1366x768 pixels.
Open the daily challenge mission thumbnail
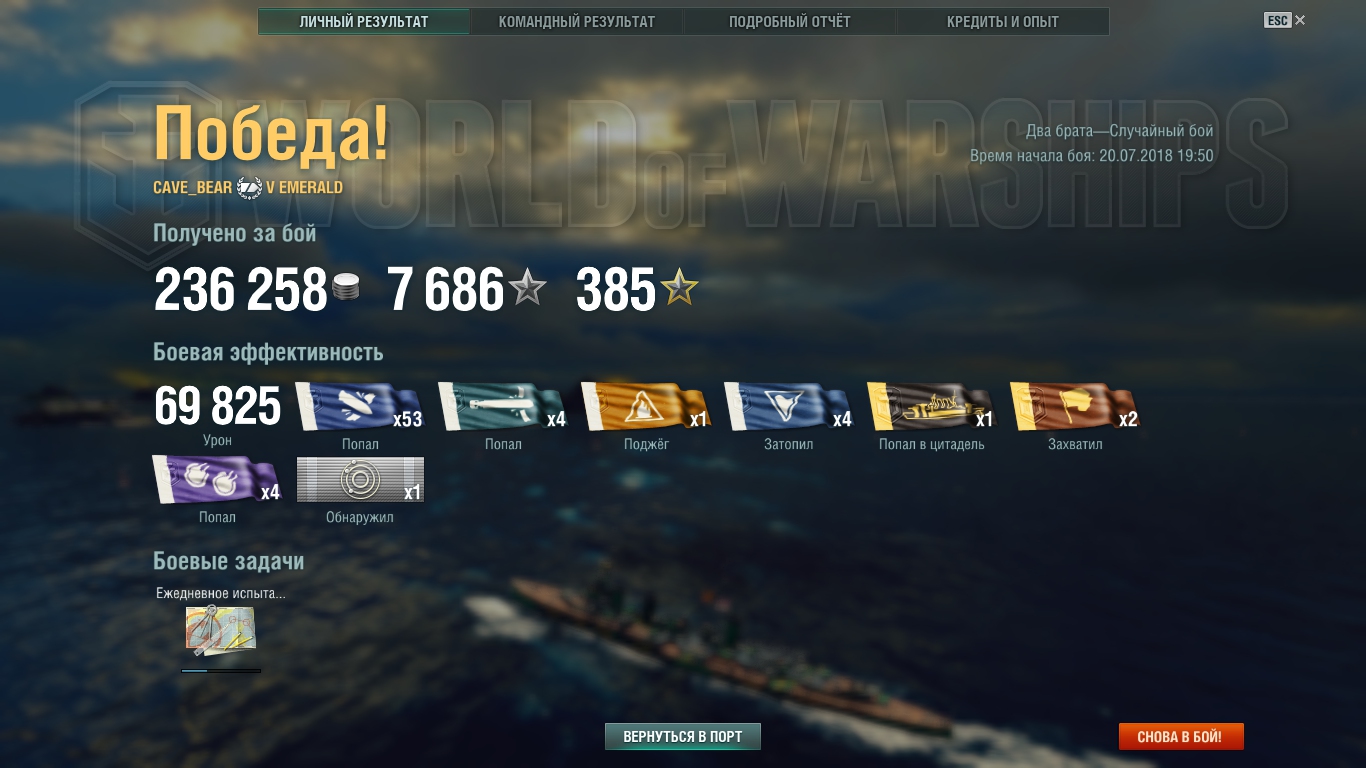pyautogui.click(x=220, y=631)
